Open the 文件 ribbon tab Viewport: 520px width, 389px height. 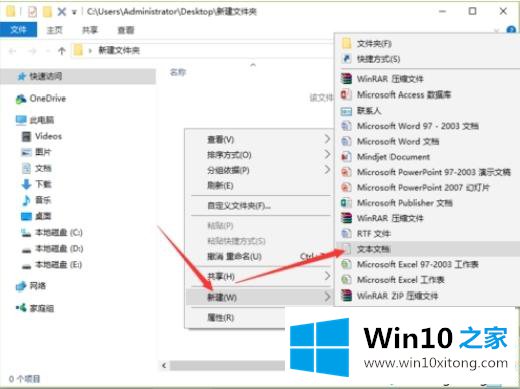tap(18, 30)
